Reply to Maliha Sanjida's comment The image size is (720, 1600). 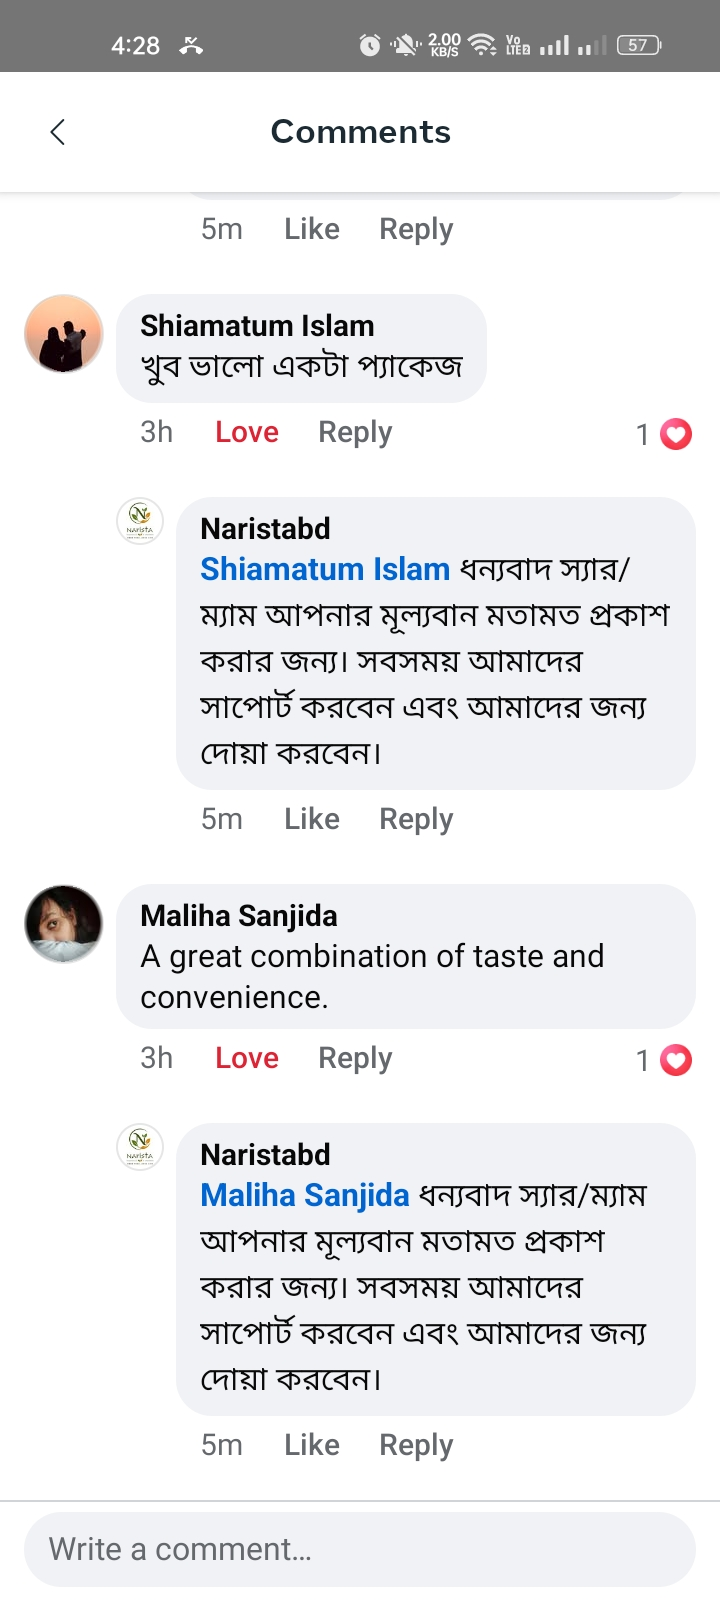[355, 1058]
